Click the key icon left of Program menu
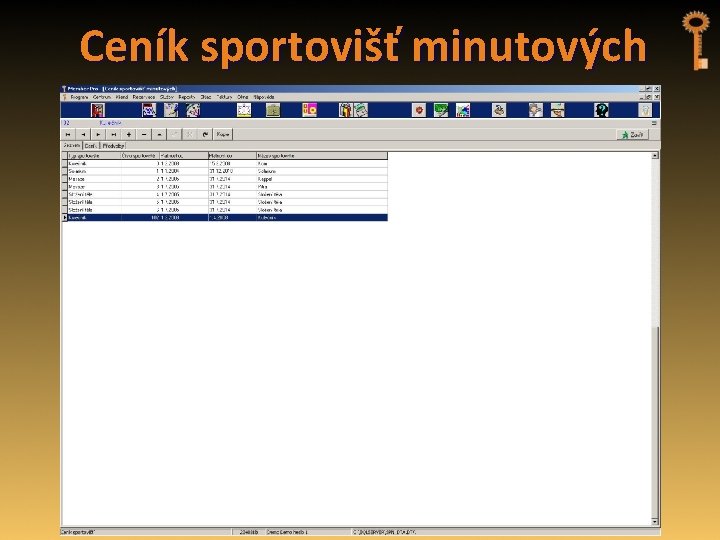 tap(65, 97)
